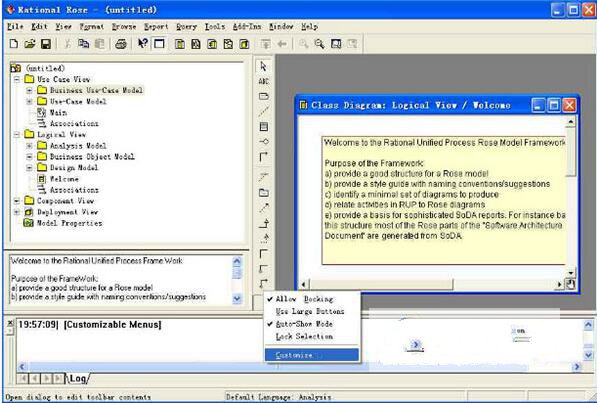Click the Welcome diagram vertical scroll-up arrow
This screenshot has height=403, width=597.
570,122
